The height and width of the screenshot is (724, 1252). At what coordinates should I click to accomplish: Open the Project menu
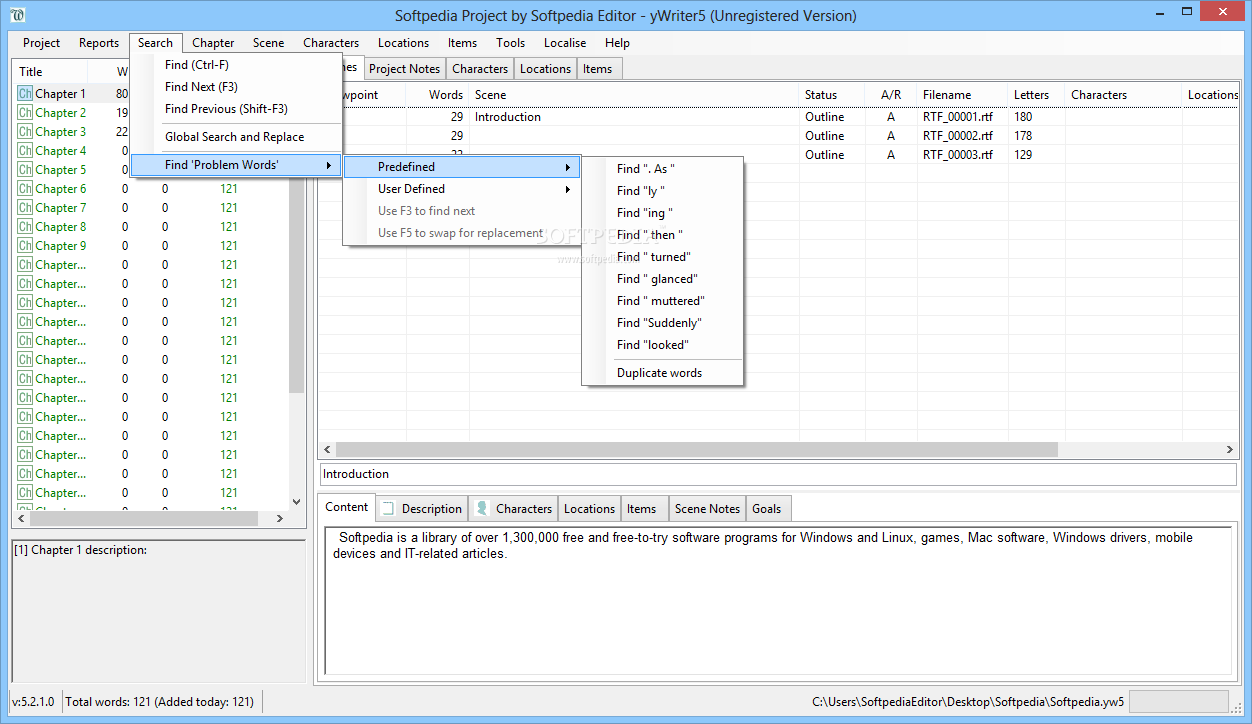point(42,43)
